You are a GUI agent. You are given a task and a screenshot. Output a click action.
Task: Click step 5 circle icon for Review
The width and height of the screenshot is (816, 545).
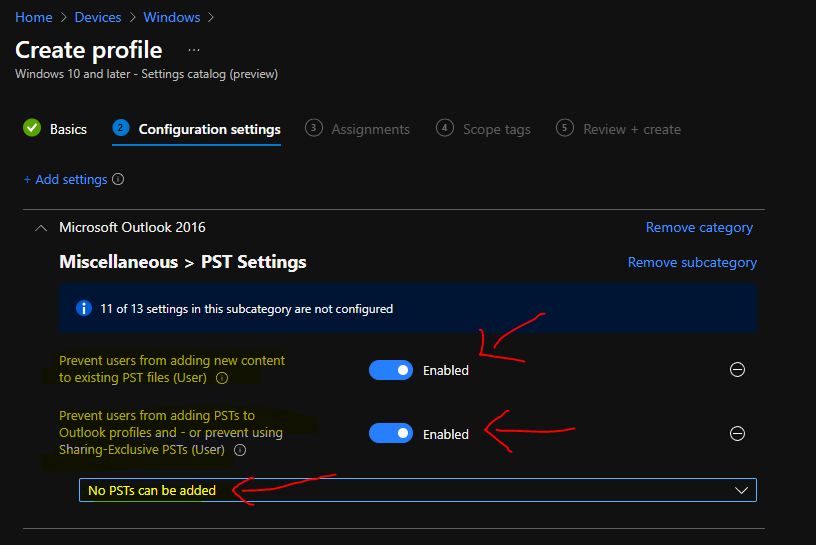pyautogui.click(x=565, y=128)
